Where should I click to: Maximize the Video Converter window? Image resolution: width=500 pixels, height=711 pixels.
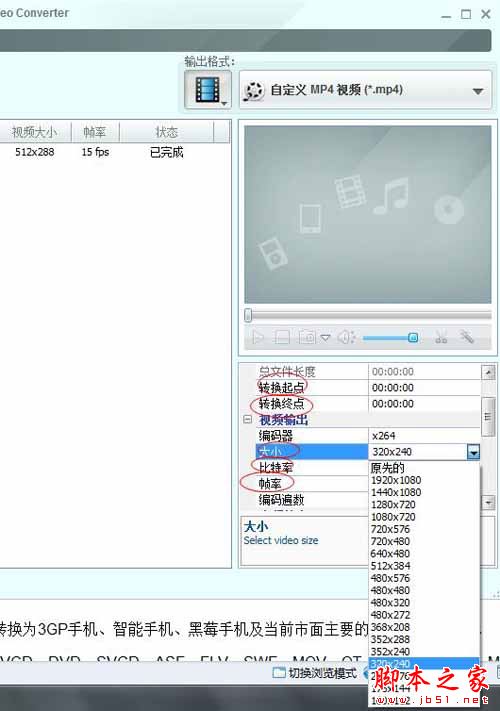[466, 15]
